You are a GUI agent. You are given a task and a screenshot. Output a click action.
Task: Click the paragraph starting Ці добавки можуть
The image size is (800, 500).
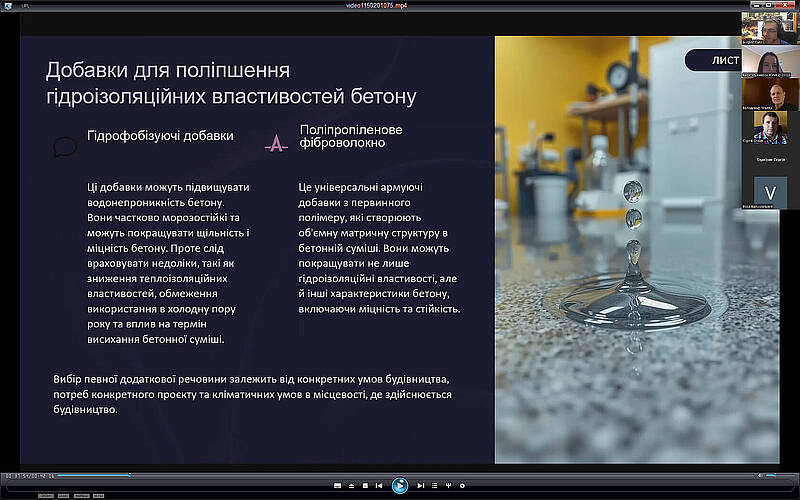[168, 263]
